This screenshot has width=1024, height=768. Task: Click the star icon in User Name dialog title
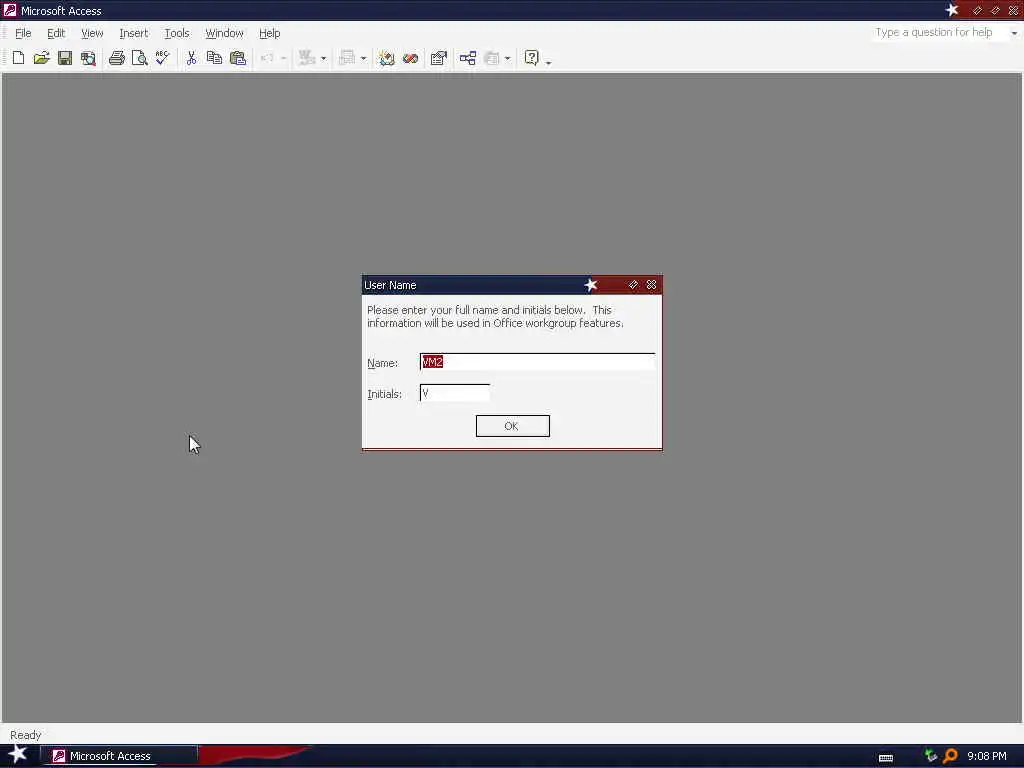590,285
